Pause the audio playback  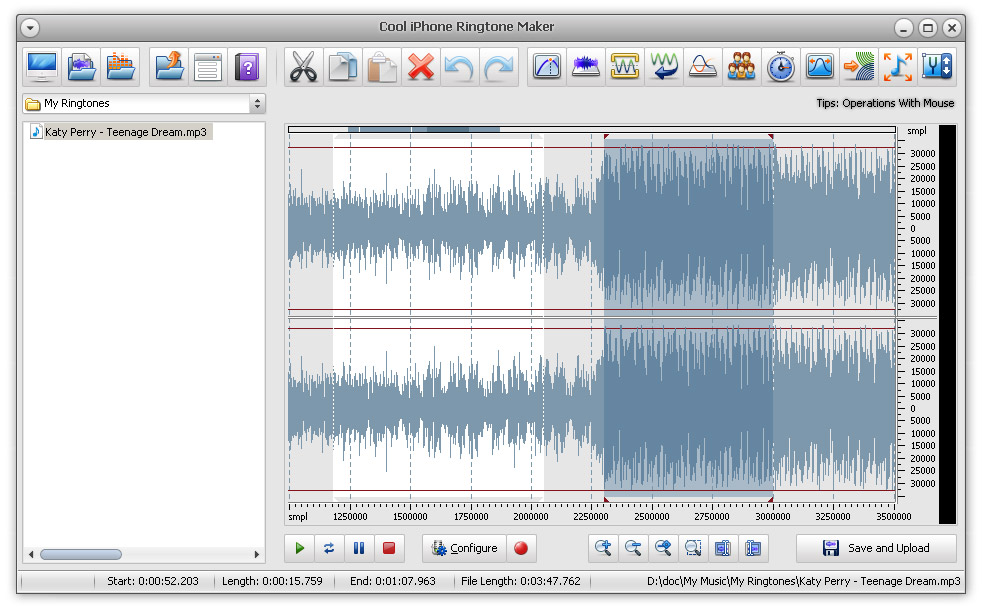pos(358,548)
